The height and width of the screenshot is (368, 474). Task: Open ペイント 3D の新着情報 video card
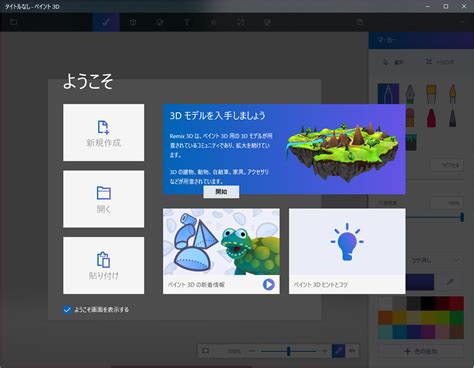tap(221, 251)
